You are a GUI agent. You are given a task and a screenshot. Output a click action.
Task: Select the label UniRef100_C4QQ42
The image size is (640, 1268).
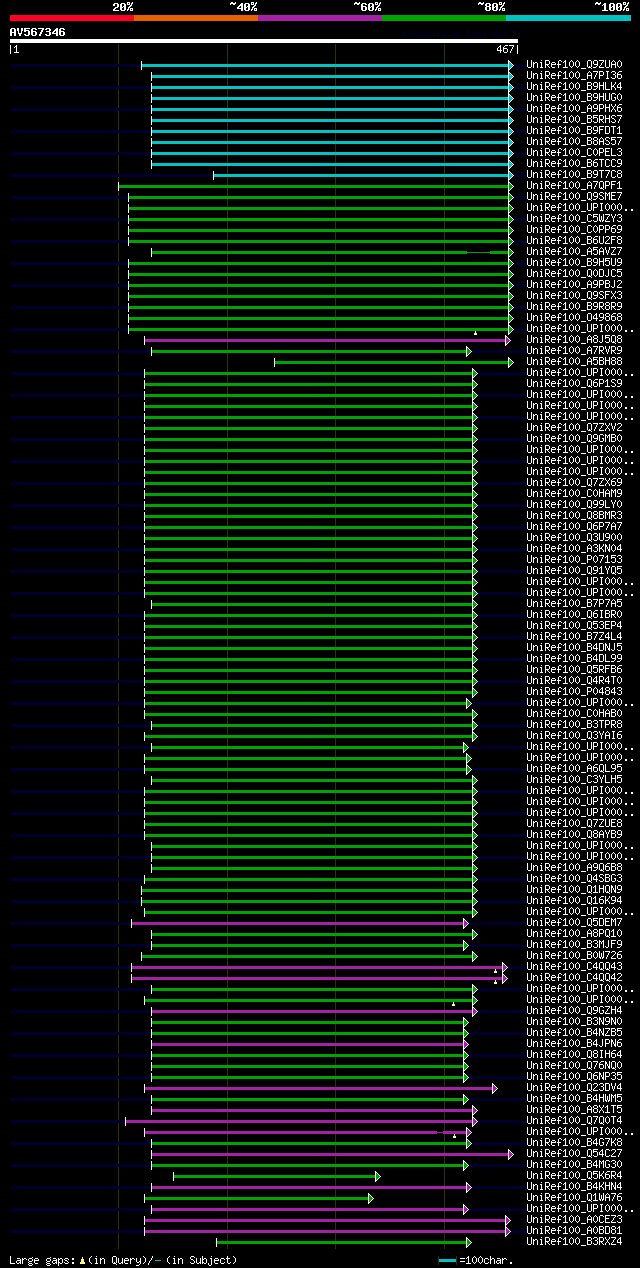pyautogui.click(x=574, y=978)
